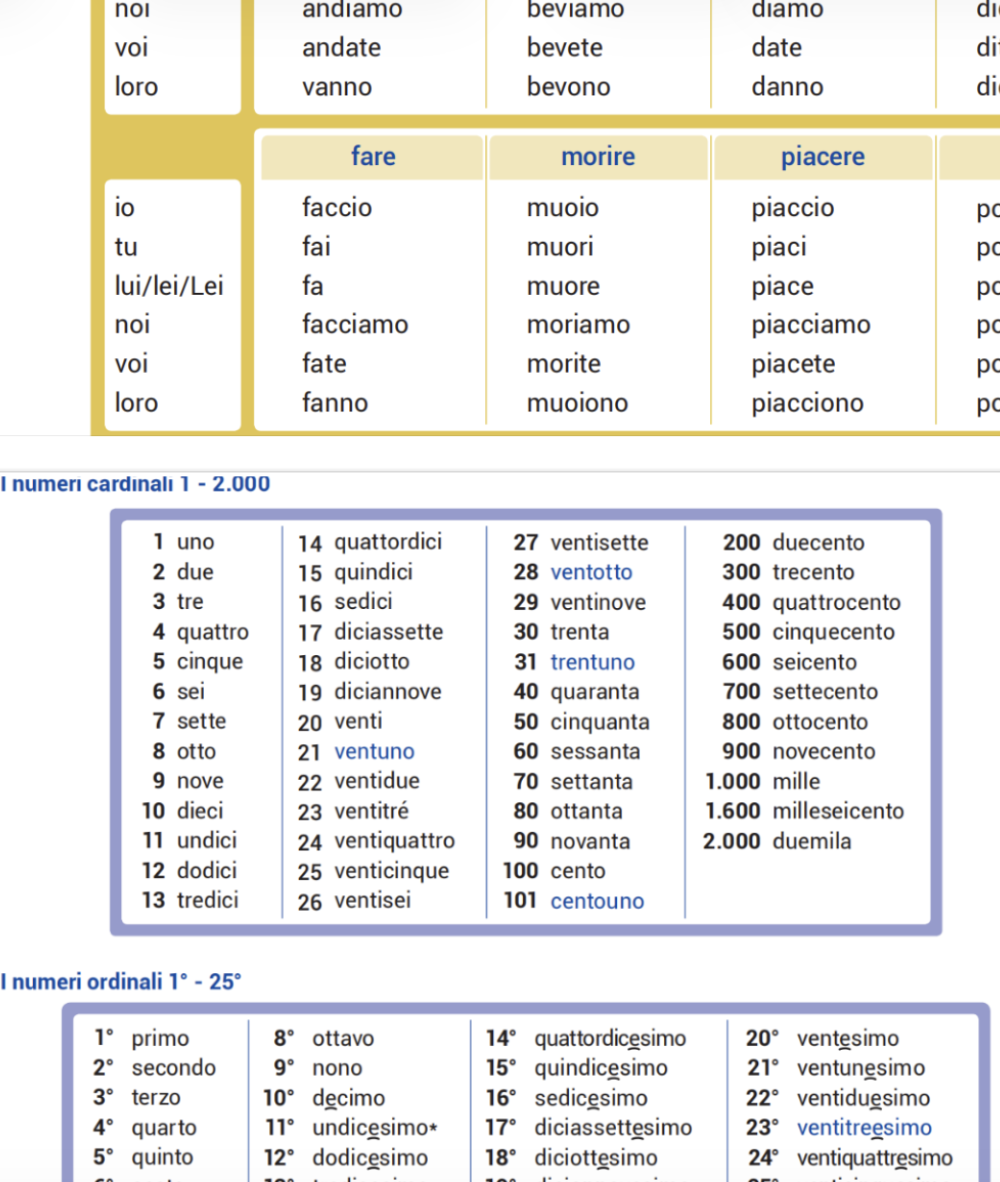Click the cardinal 'cinque' beside 5

pos(209,662)
